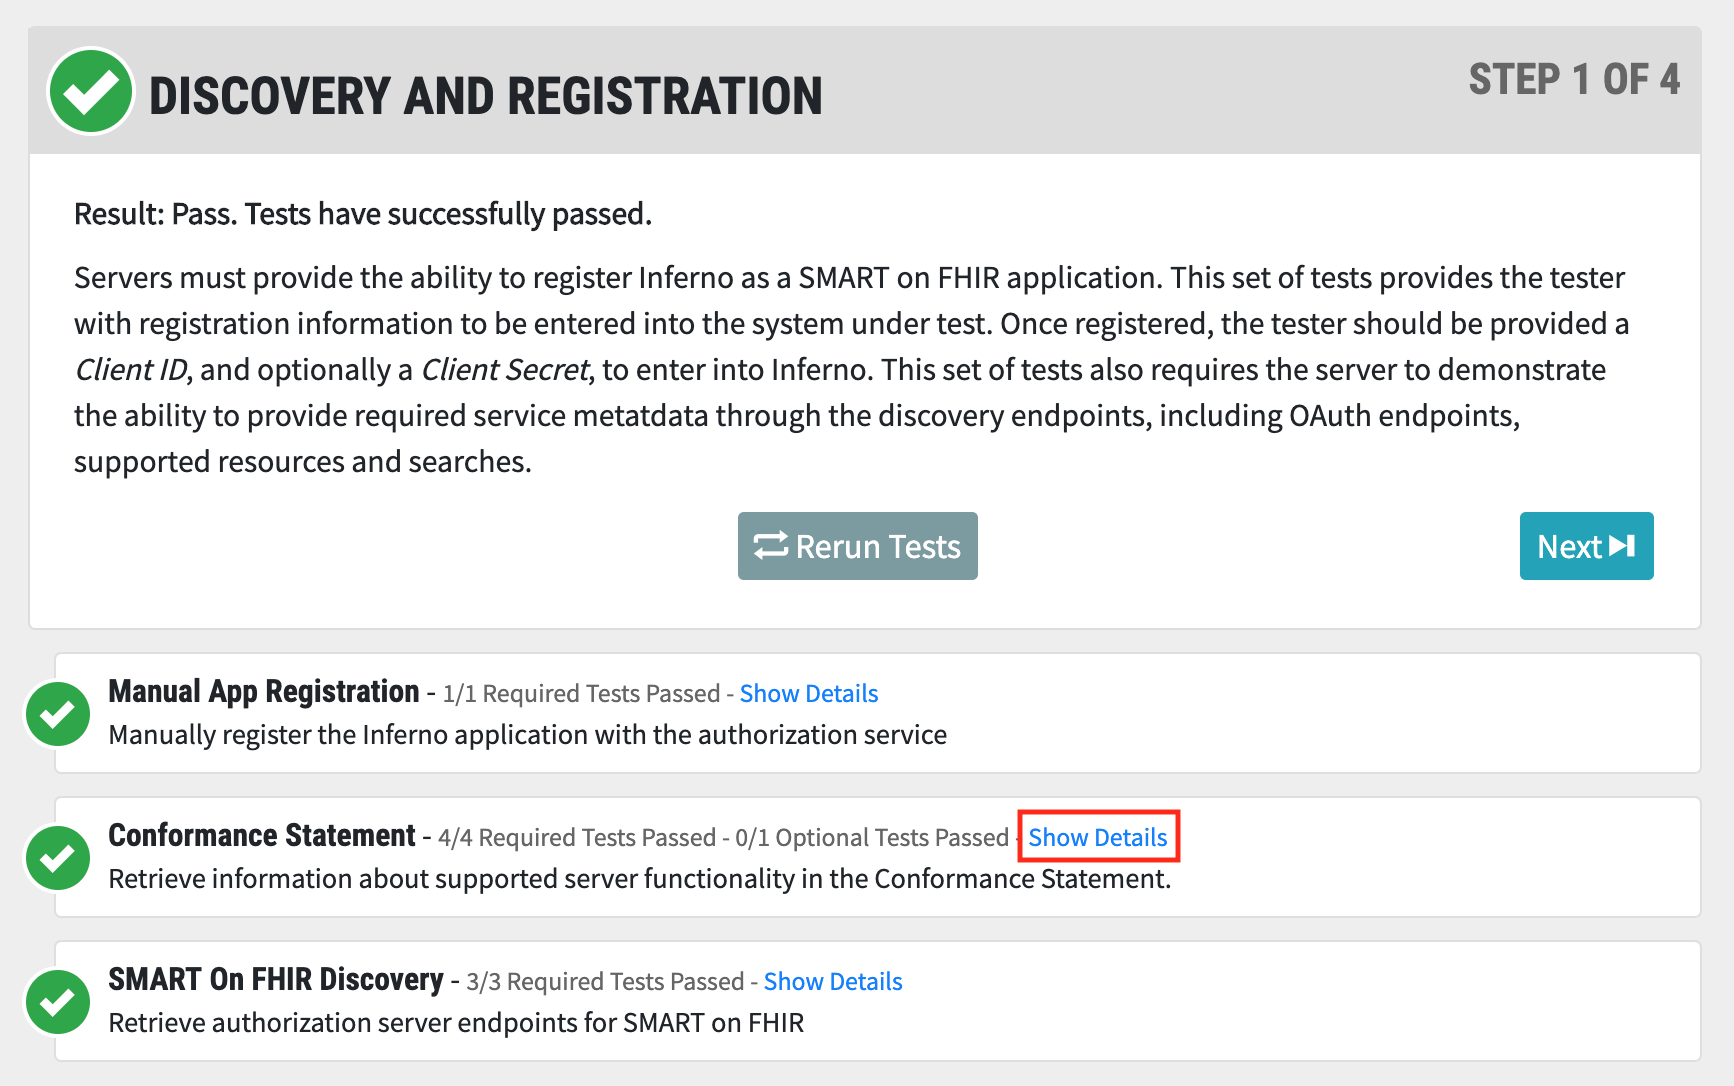The image size is (1734, 1086).
Task: Click the DISCOVERY AND REGISTRATION heading
Action: (485, 96)
